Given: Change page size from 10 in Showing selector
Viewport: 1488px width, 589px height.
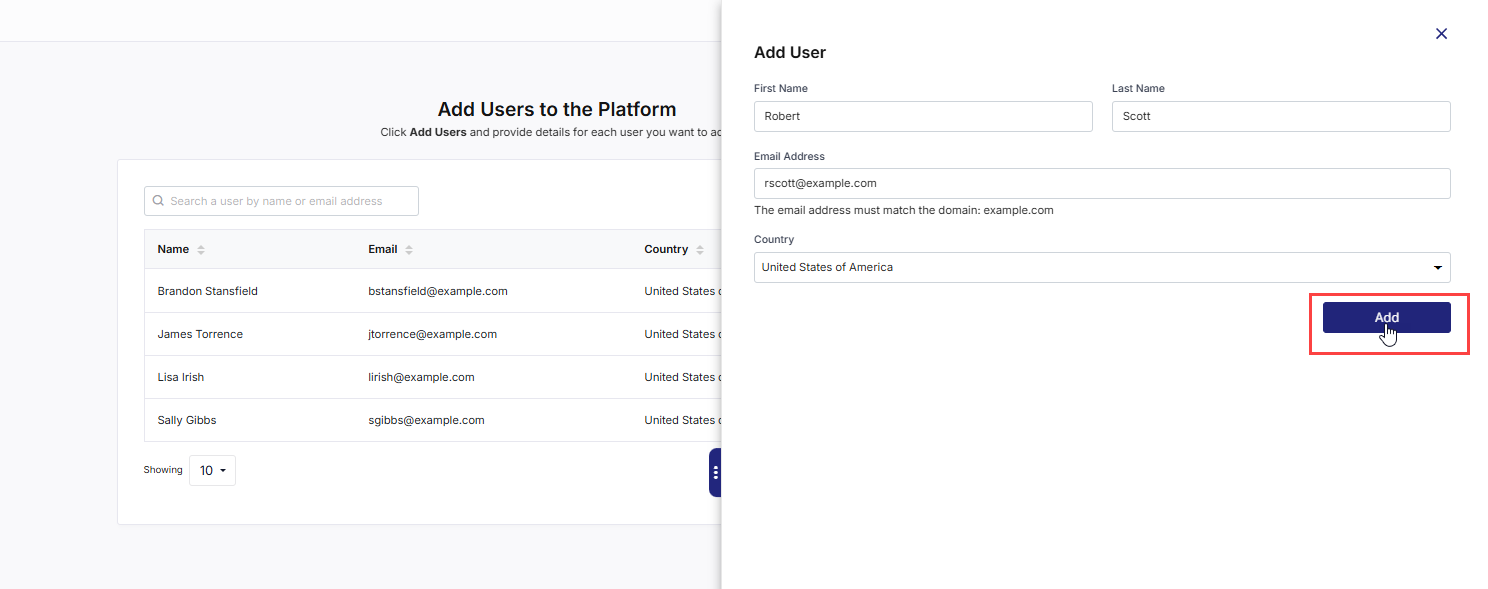Looking at the screenshot, I should click(x=212, y=470).
